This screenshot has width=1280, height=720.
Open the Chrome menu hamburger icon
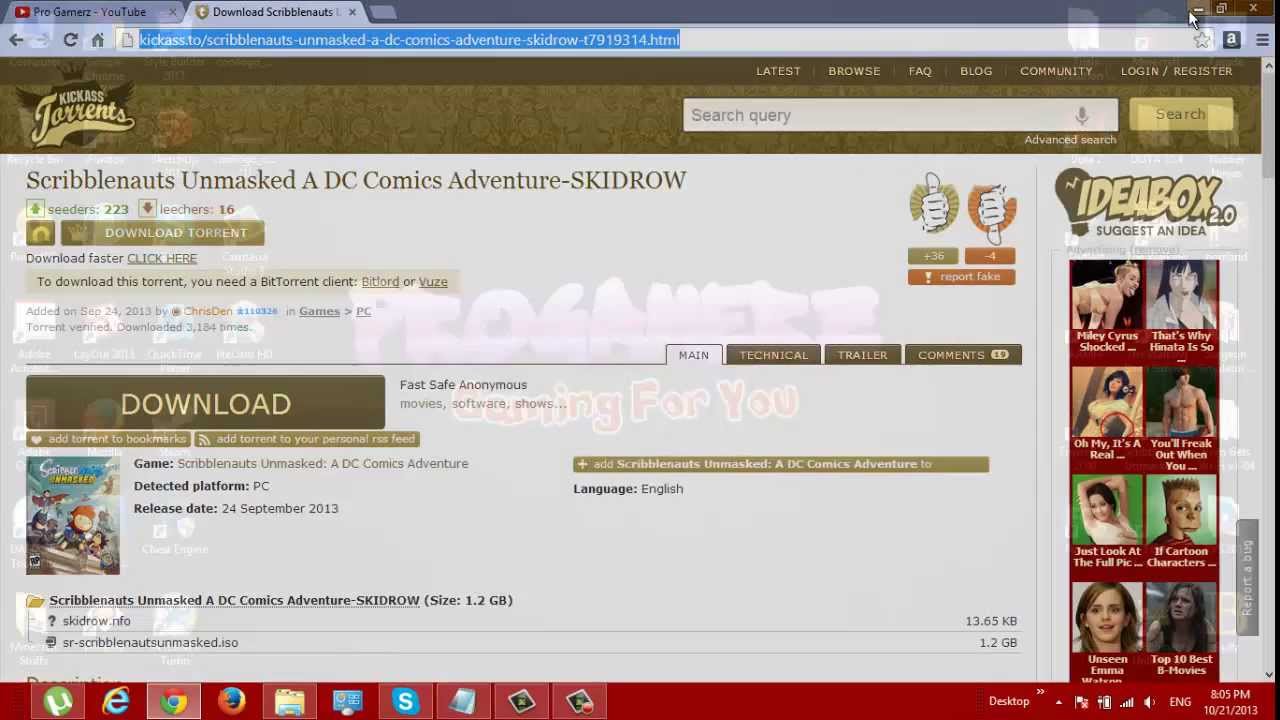(x=1262, y=40)
